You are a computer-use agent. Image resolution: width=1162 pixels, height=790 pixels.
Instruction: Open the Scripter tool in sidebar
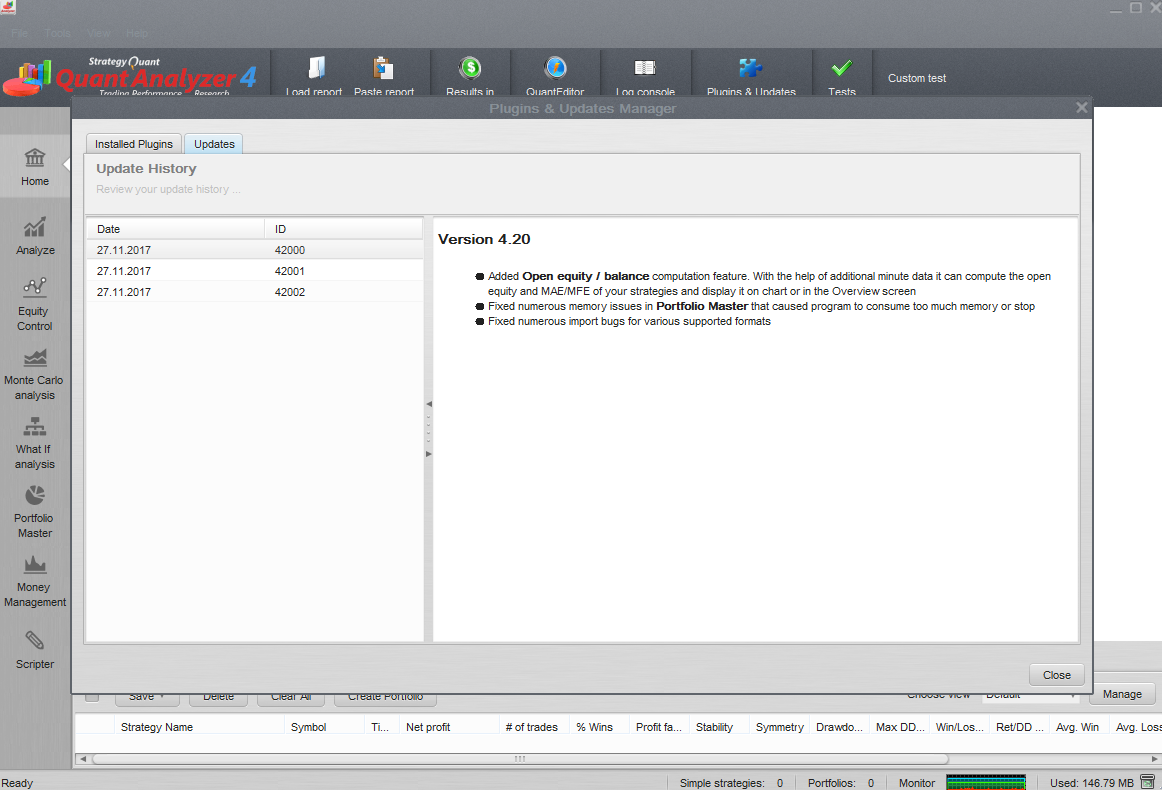click(35, 650)
